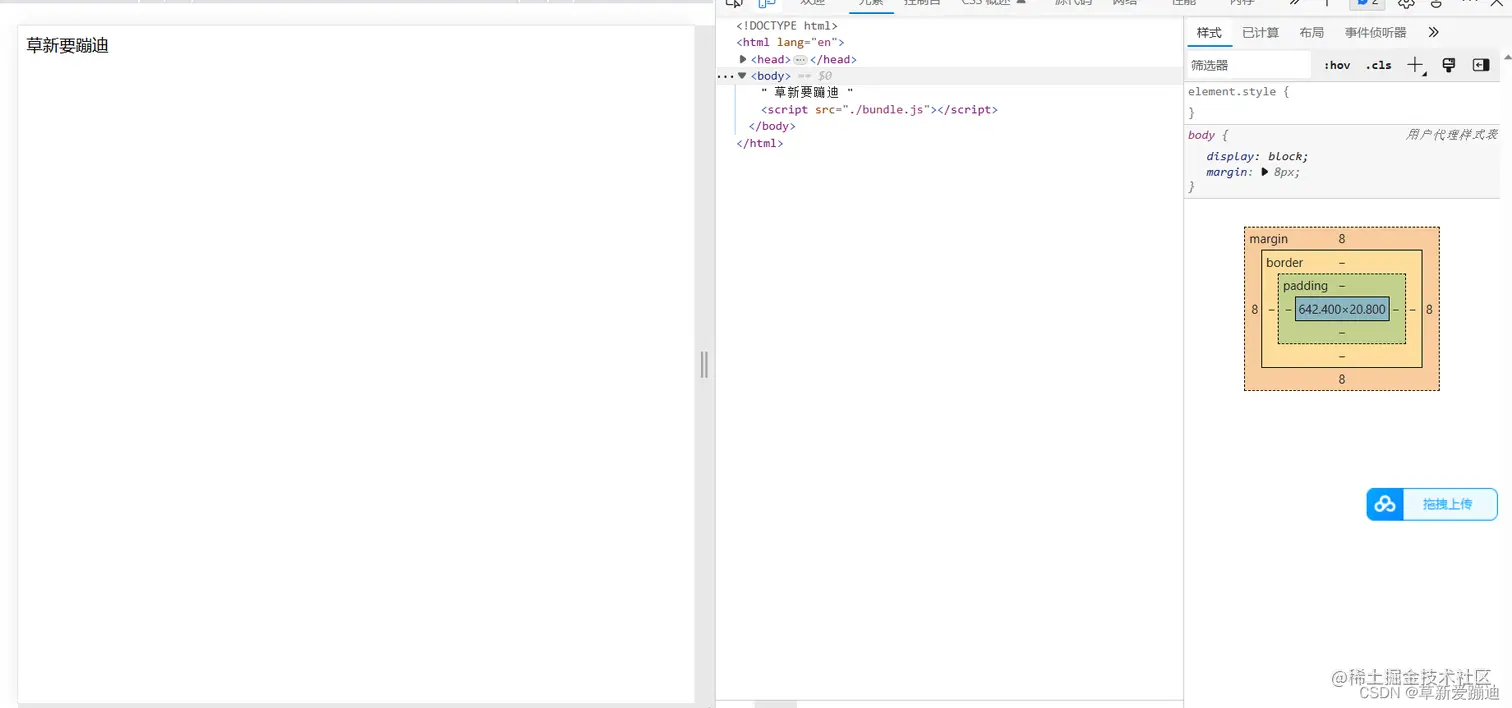Click the 642.400×20.800 content box
The image size is (1512, 708).
(1342, 309)
